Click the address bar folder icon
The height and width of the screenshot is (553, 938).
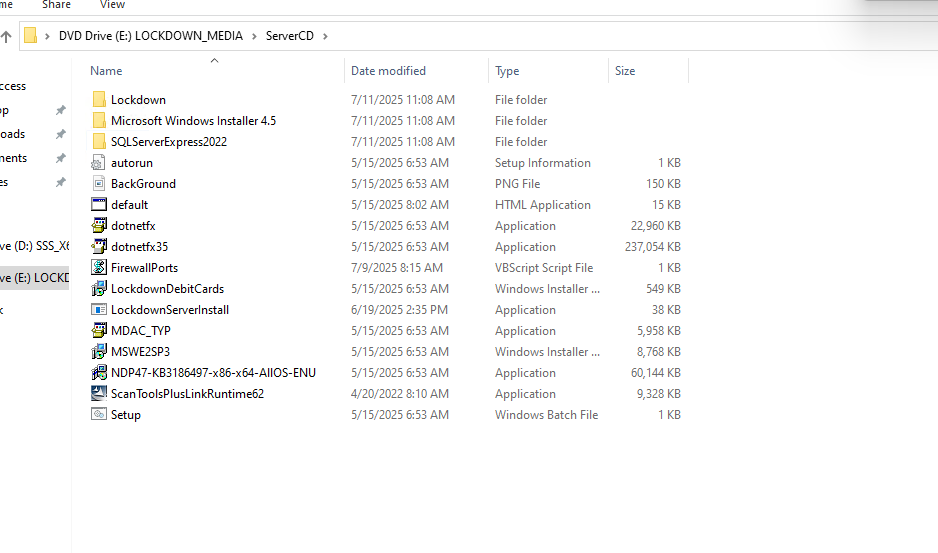click(x=31, y=36)
